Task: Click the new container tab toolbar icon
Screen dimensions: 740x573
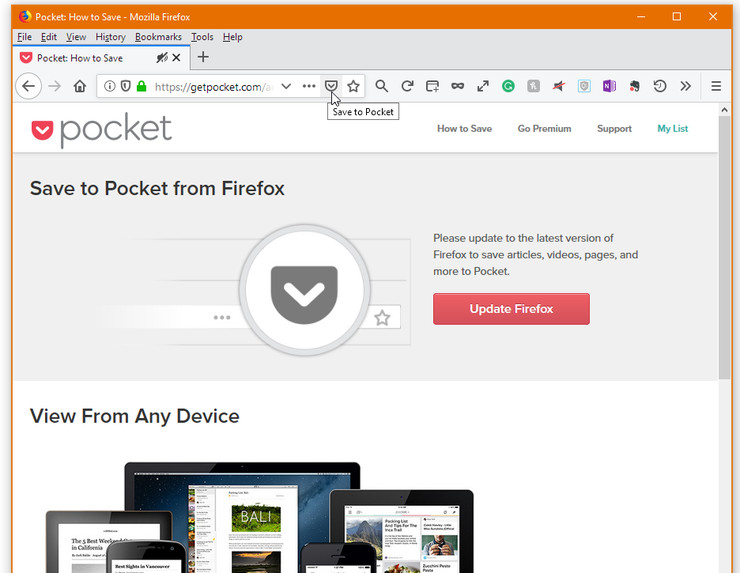Action: [432, 86]
